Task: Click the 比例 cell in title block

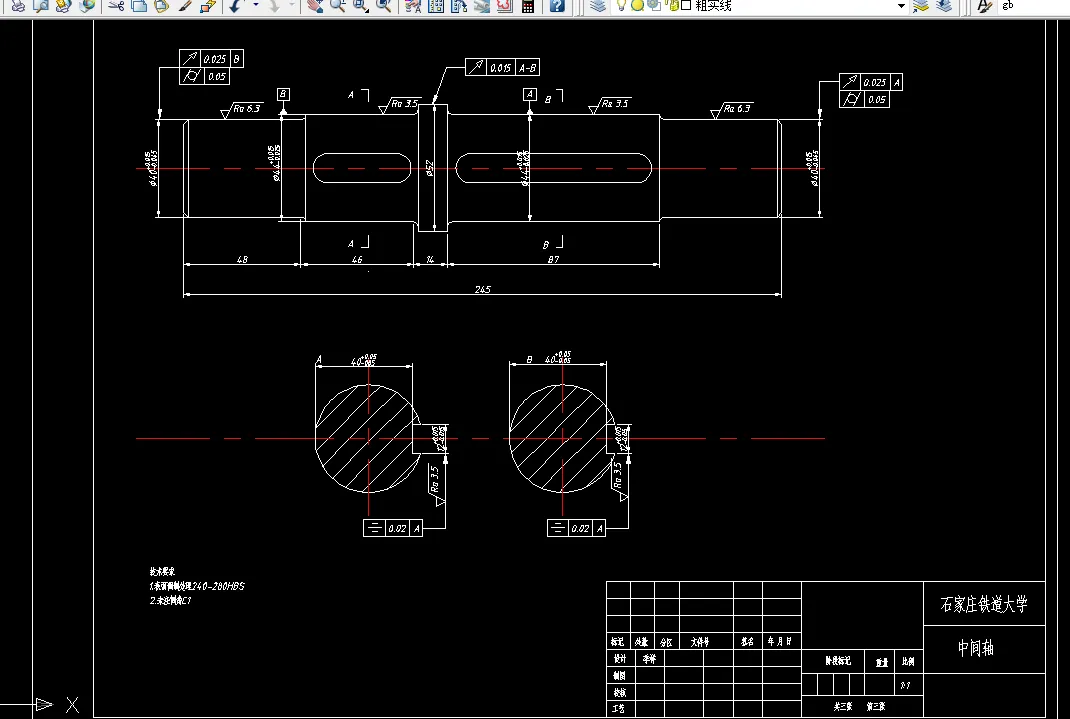Action: coord(908,661)
